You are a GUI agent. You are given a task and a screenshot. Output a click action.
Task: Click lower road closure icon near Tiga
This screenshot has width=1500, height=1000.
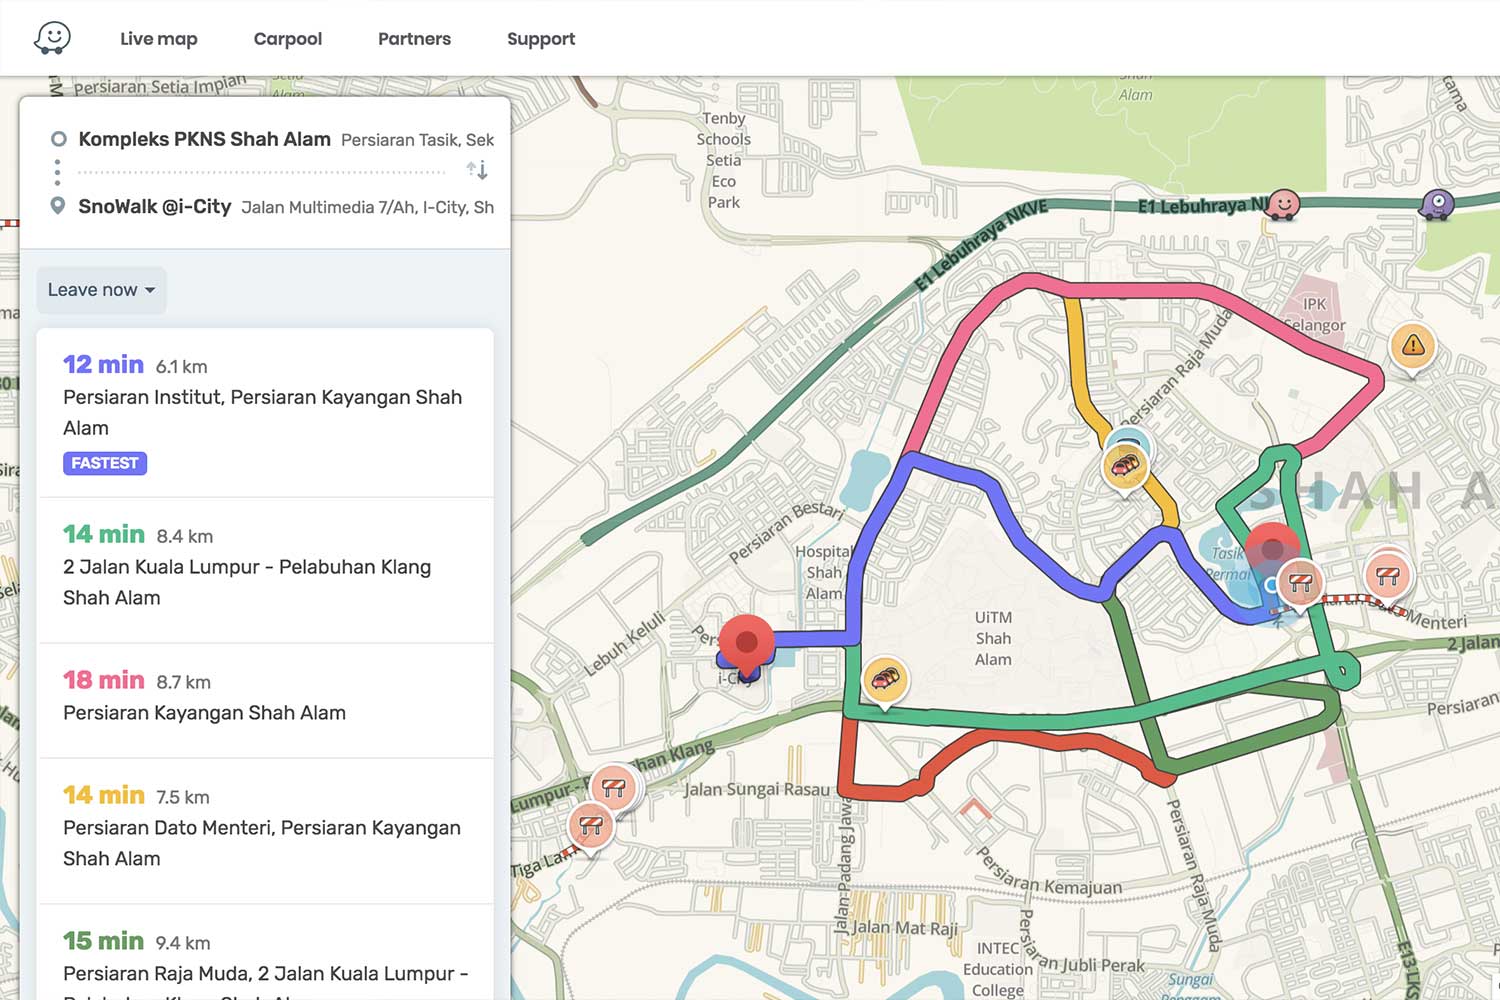point(590,828)
